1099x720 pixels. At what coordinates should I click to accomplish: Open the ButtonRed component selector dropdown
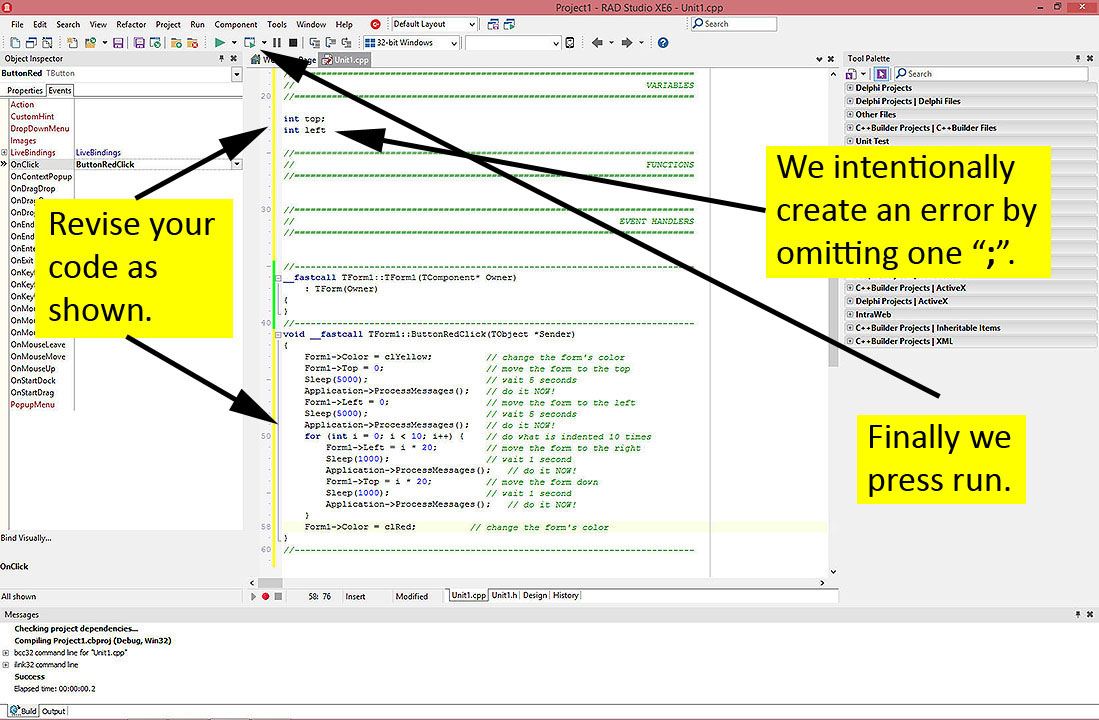tap(236, 74)
